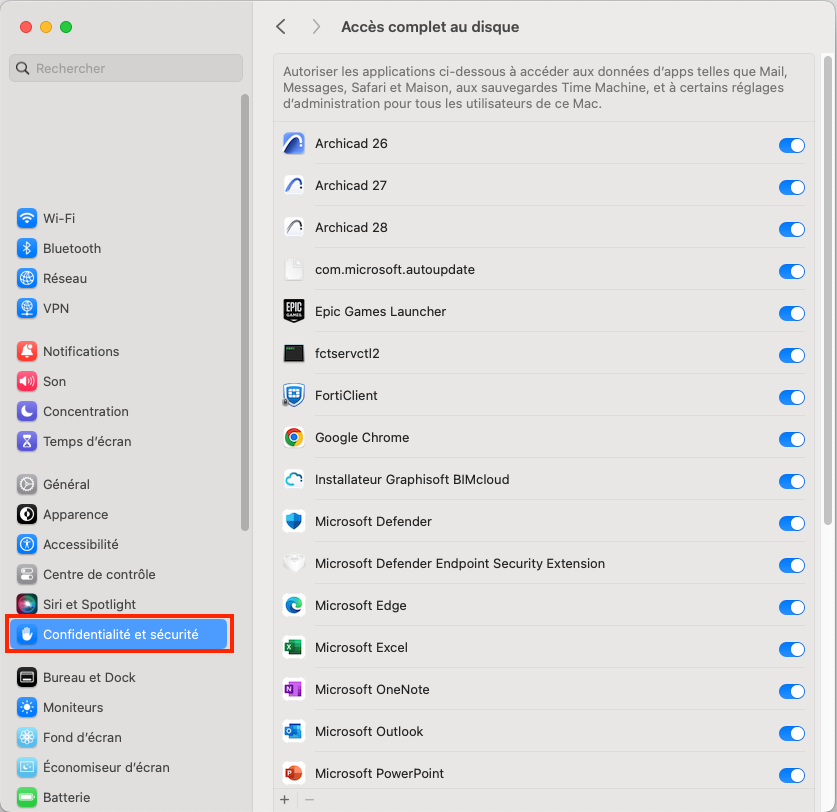Toggle Microsoft Defender disk access off

coord(791,523)
